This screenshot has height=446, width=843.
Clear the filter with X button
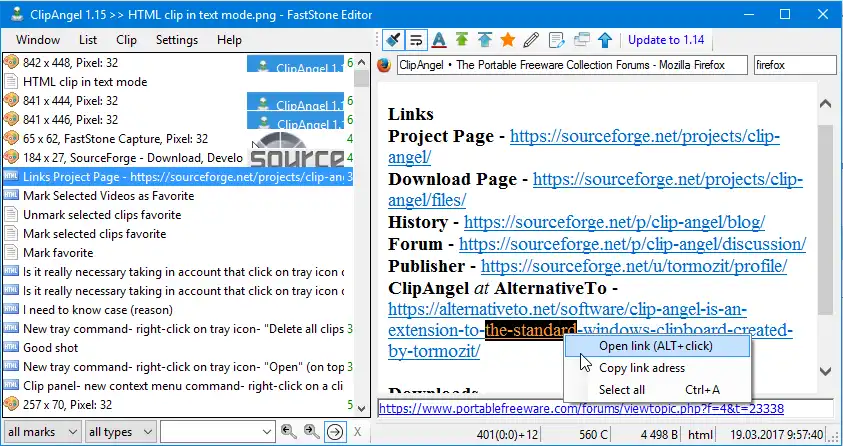point(358,432)
